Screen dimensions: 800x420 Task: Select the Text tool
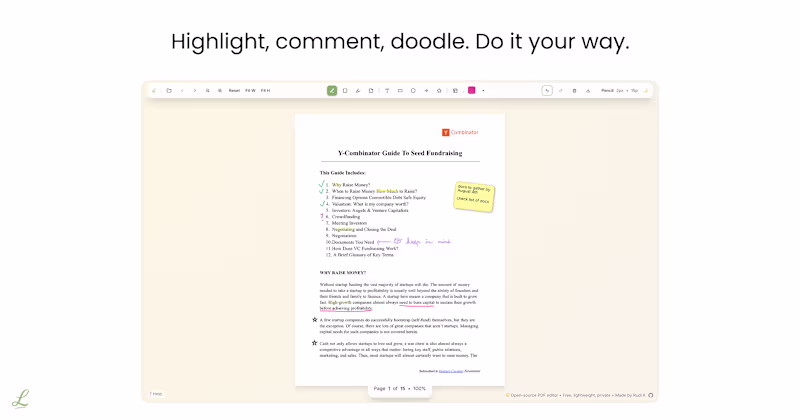pos(387,90)
